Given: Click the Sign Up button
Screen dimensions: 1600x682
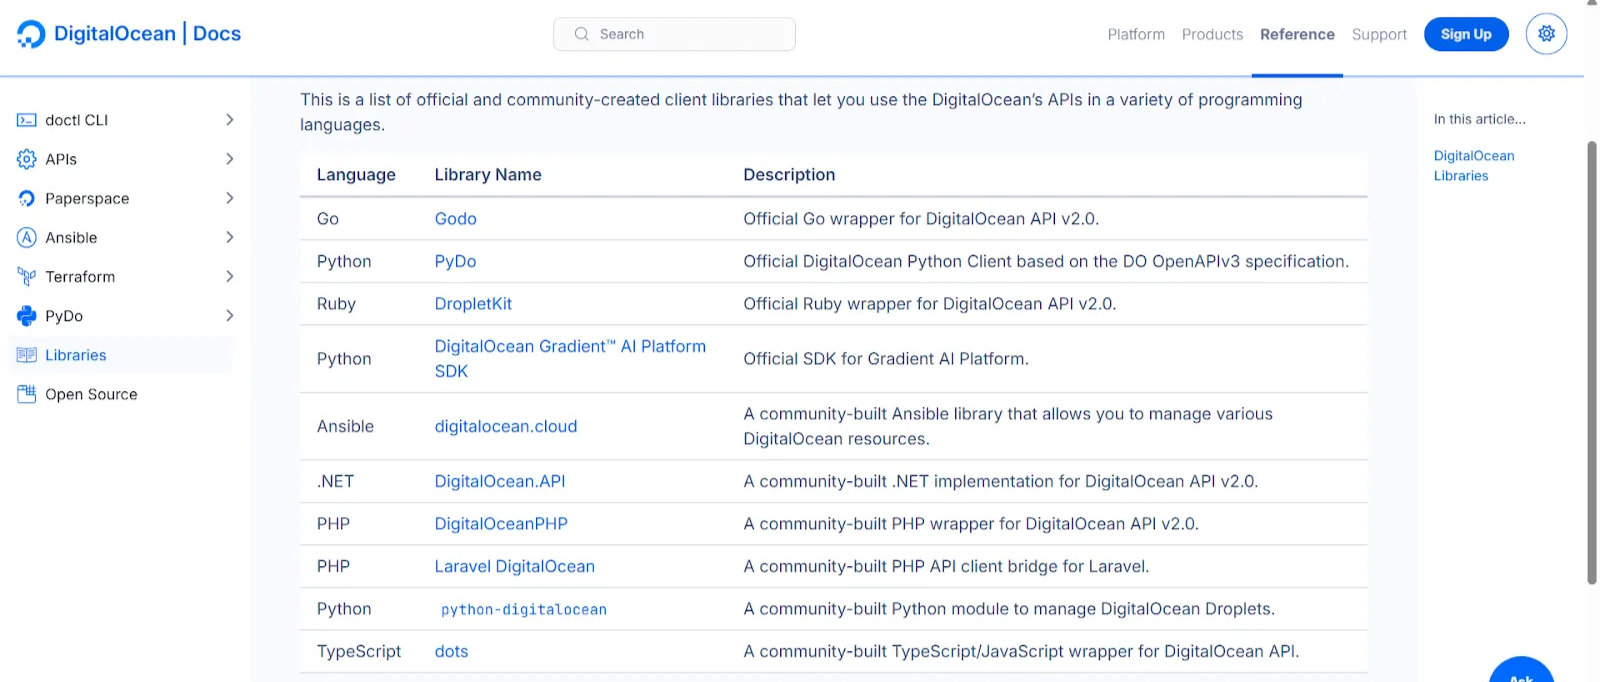Looking at the screenshot, I should tap(1466, 34).
